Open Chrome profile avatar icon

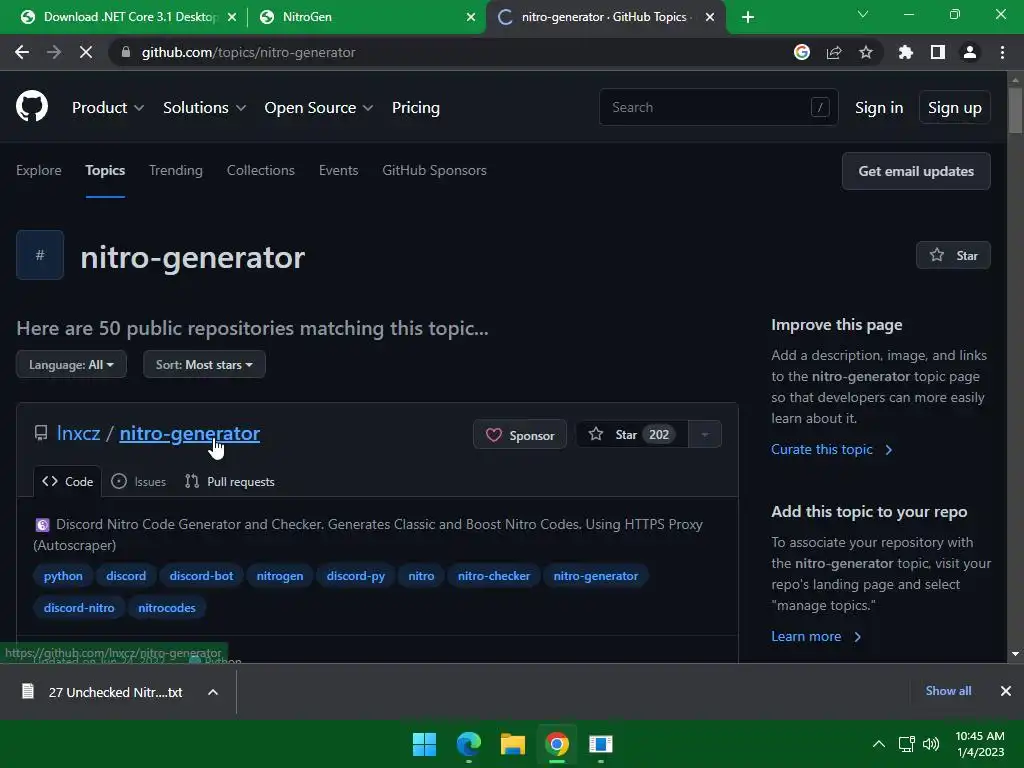(x=970, y=52)
